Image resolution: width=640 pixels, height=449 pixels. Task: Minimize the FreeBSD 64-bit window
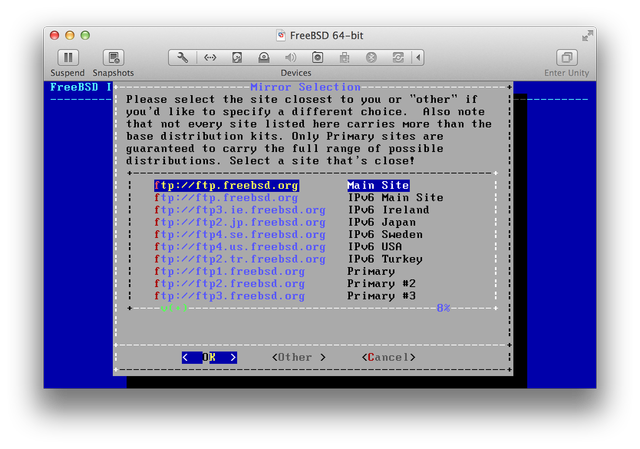tap(70, 35)
